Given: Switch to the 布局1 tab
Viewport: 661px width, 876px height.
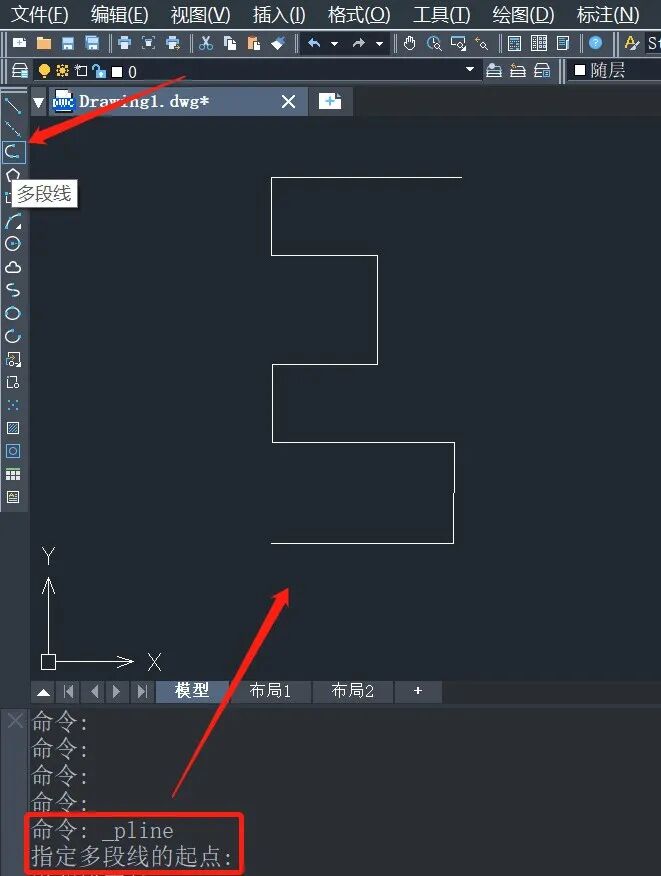Looking at the screenshot, I should coord(270,691).
